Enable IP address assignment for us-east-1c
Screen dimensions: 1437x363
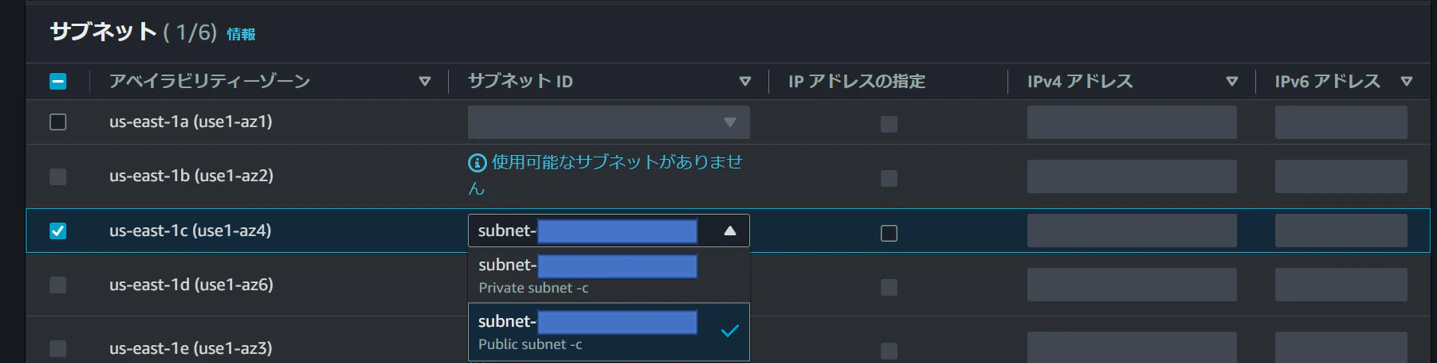coord(889,233)
